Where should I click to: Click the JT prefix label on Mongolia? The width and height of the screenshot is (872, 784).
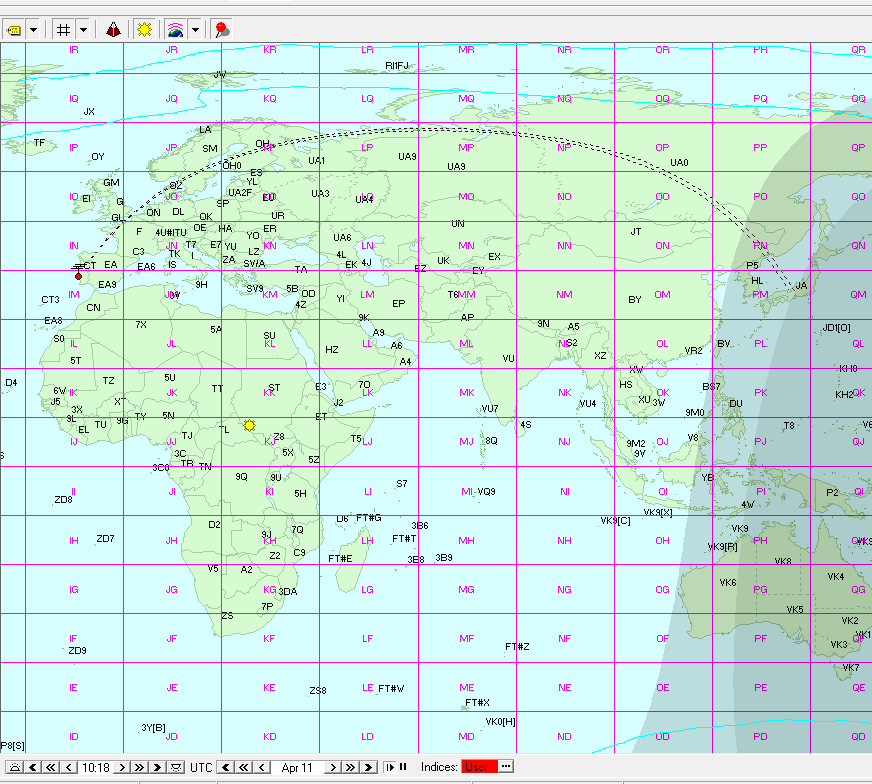tap(636, 231)
